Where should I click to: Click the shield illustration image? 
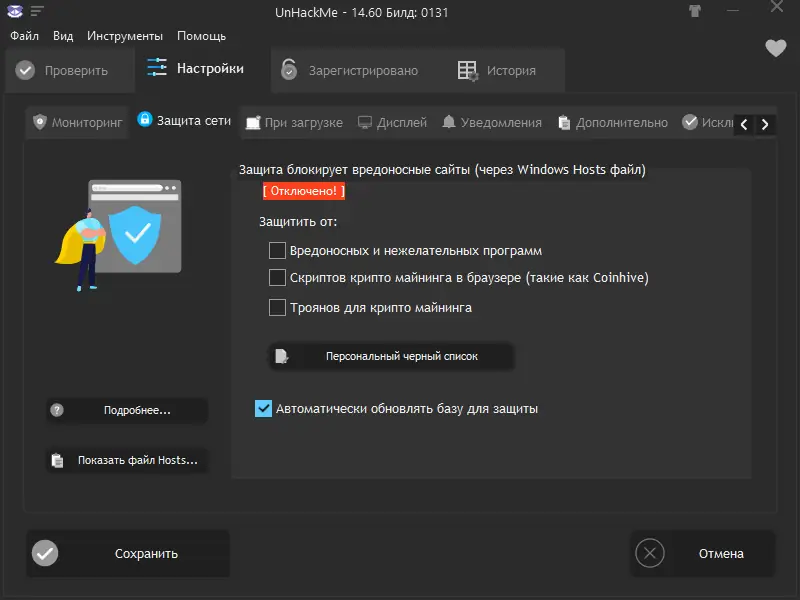(118, 235)
